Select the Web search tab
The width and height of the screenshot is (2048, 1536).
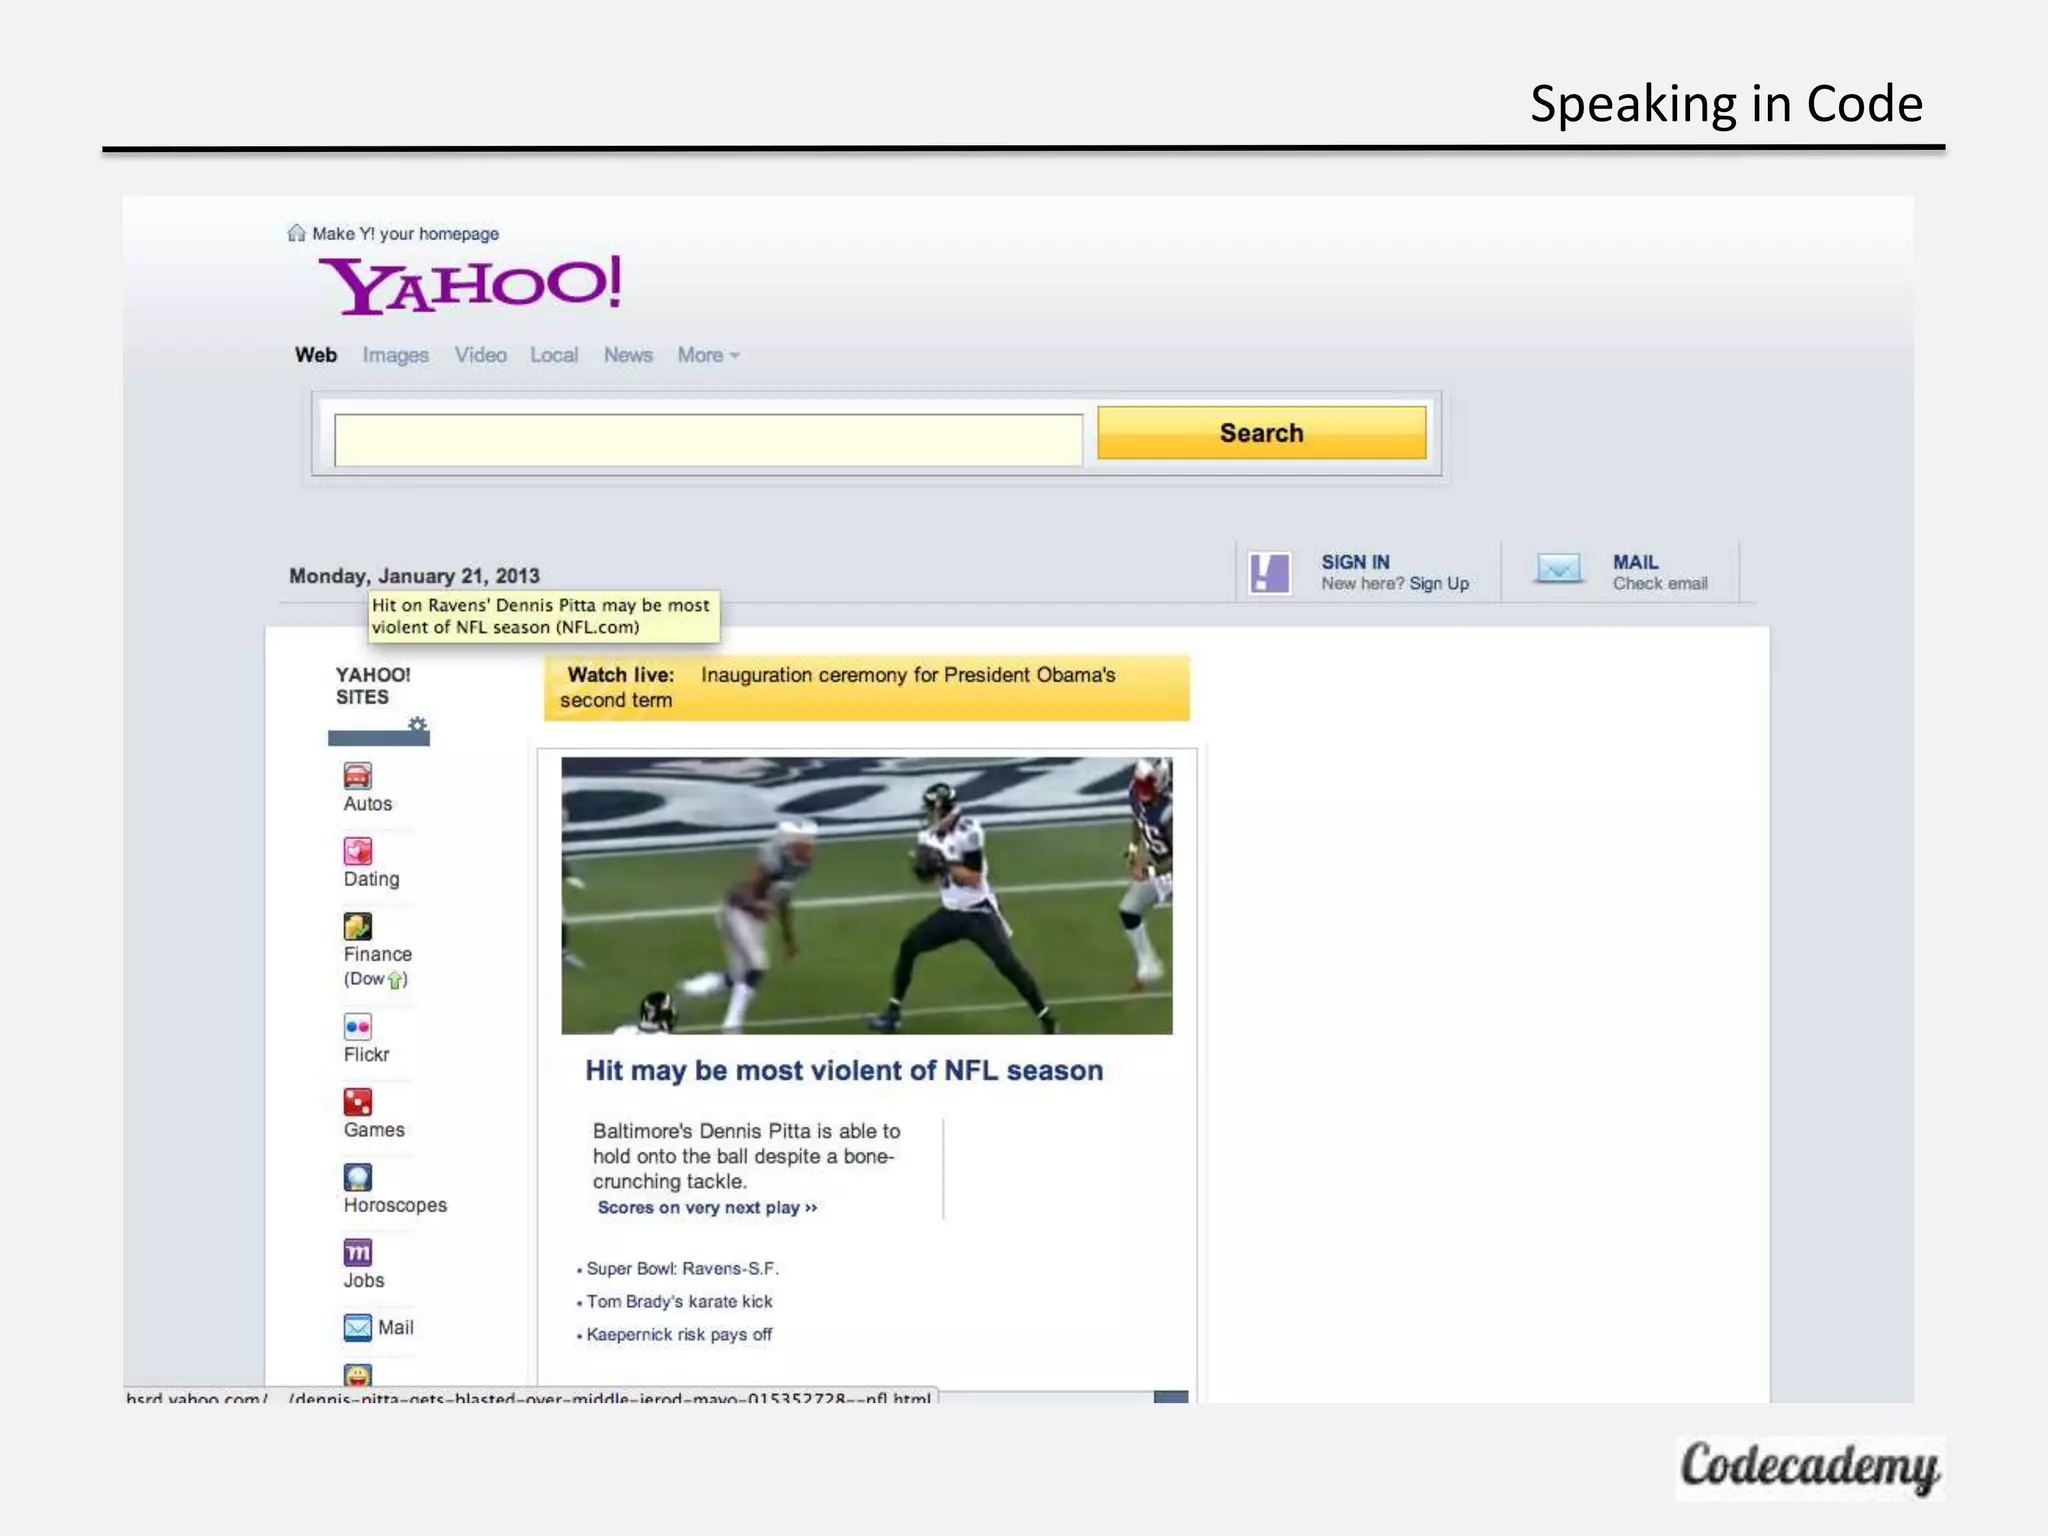[x=316, y=355]
